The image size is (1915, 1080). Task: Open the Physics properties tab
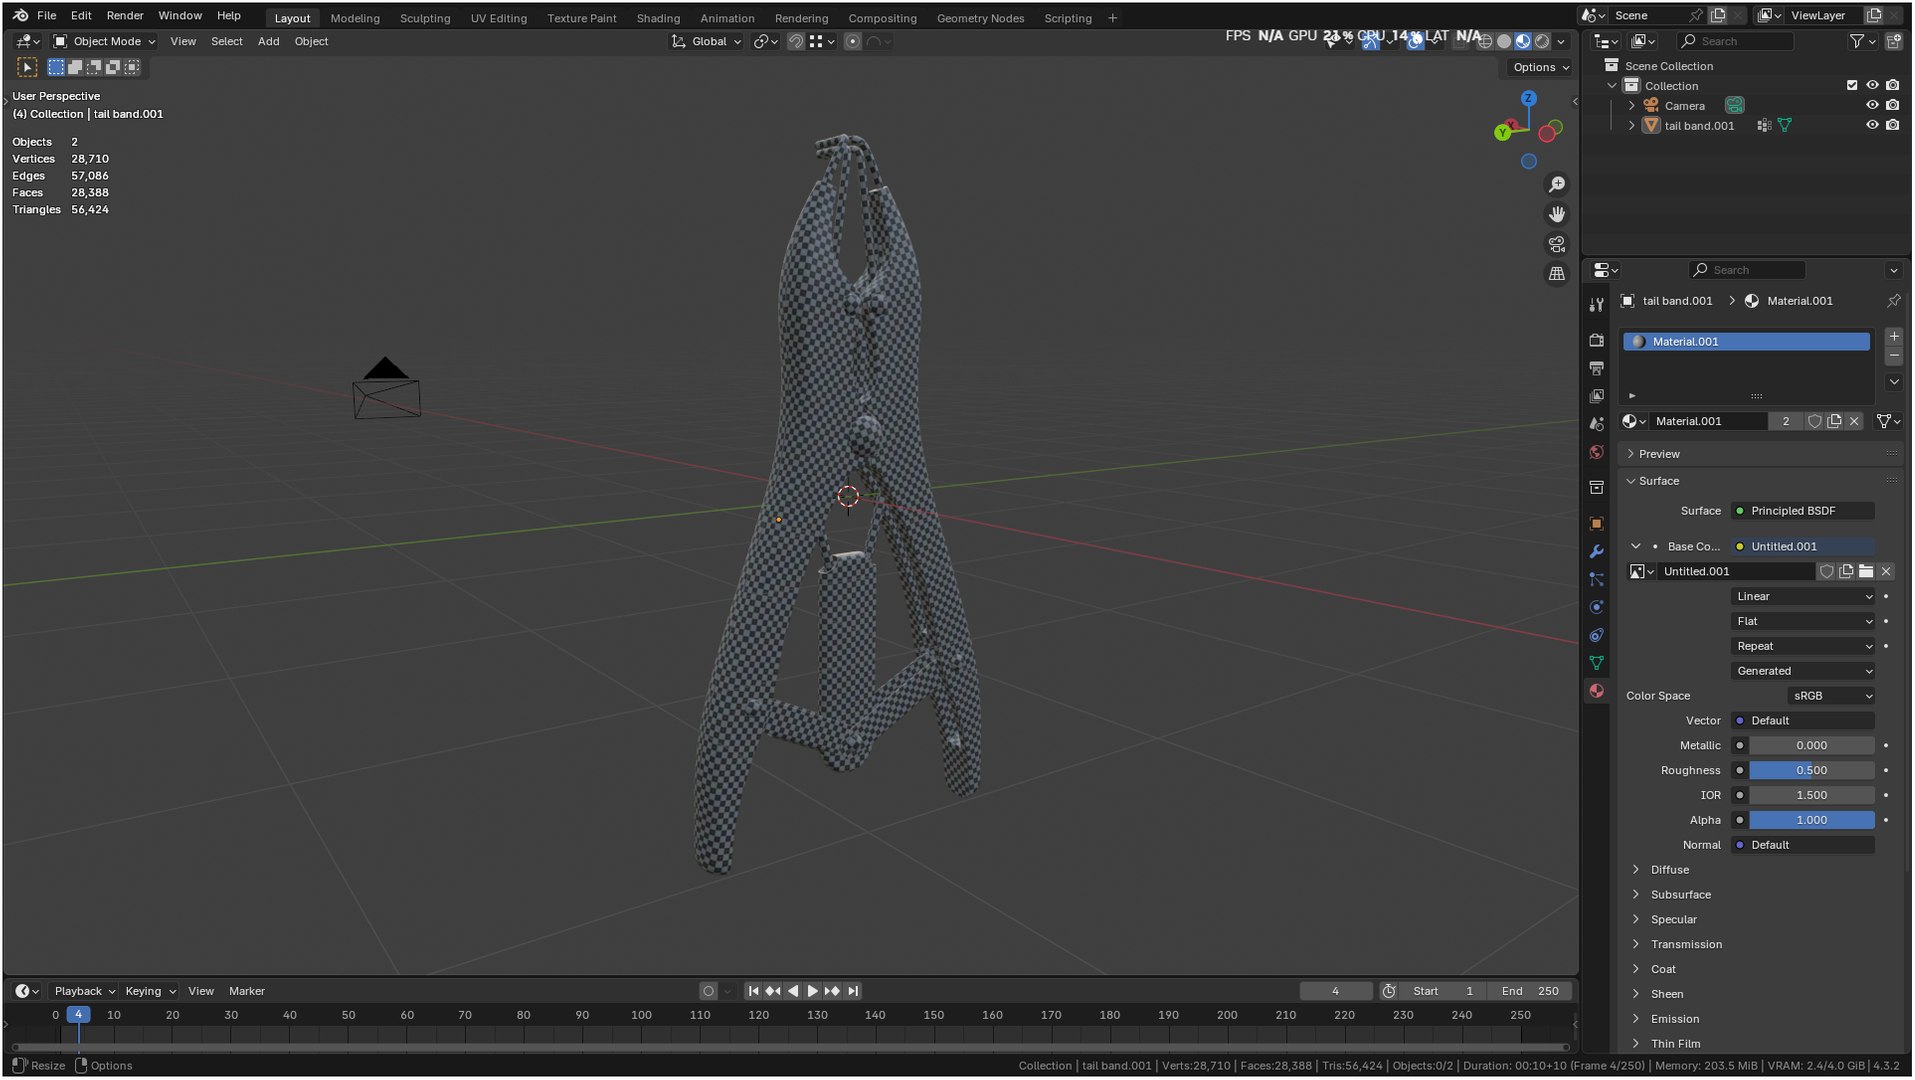pos(1597,608)
